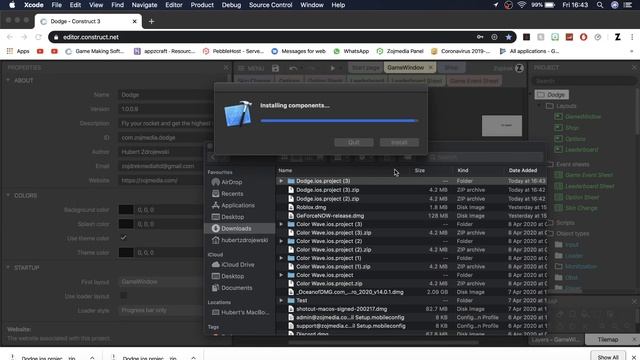Click the Theme color swatch
Image resolution: width=640 pixels, height=360 pixels.
pyautogui.click(x=126, y=253)
